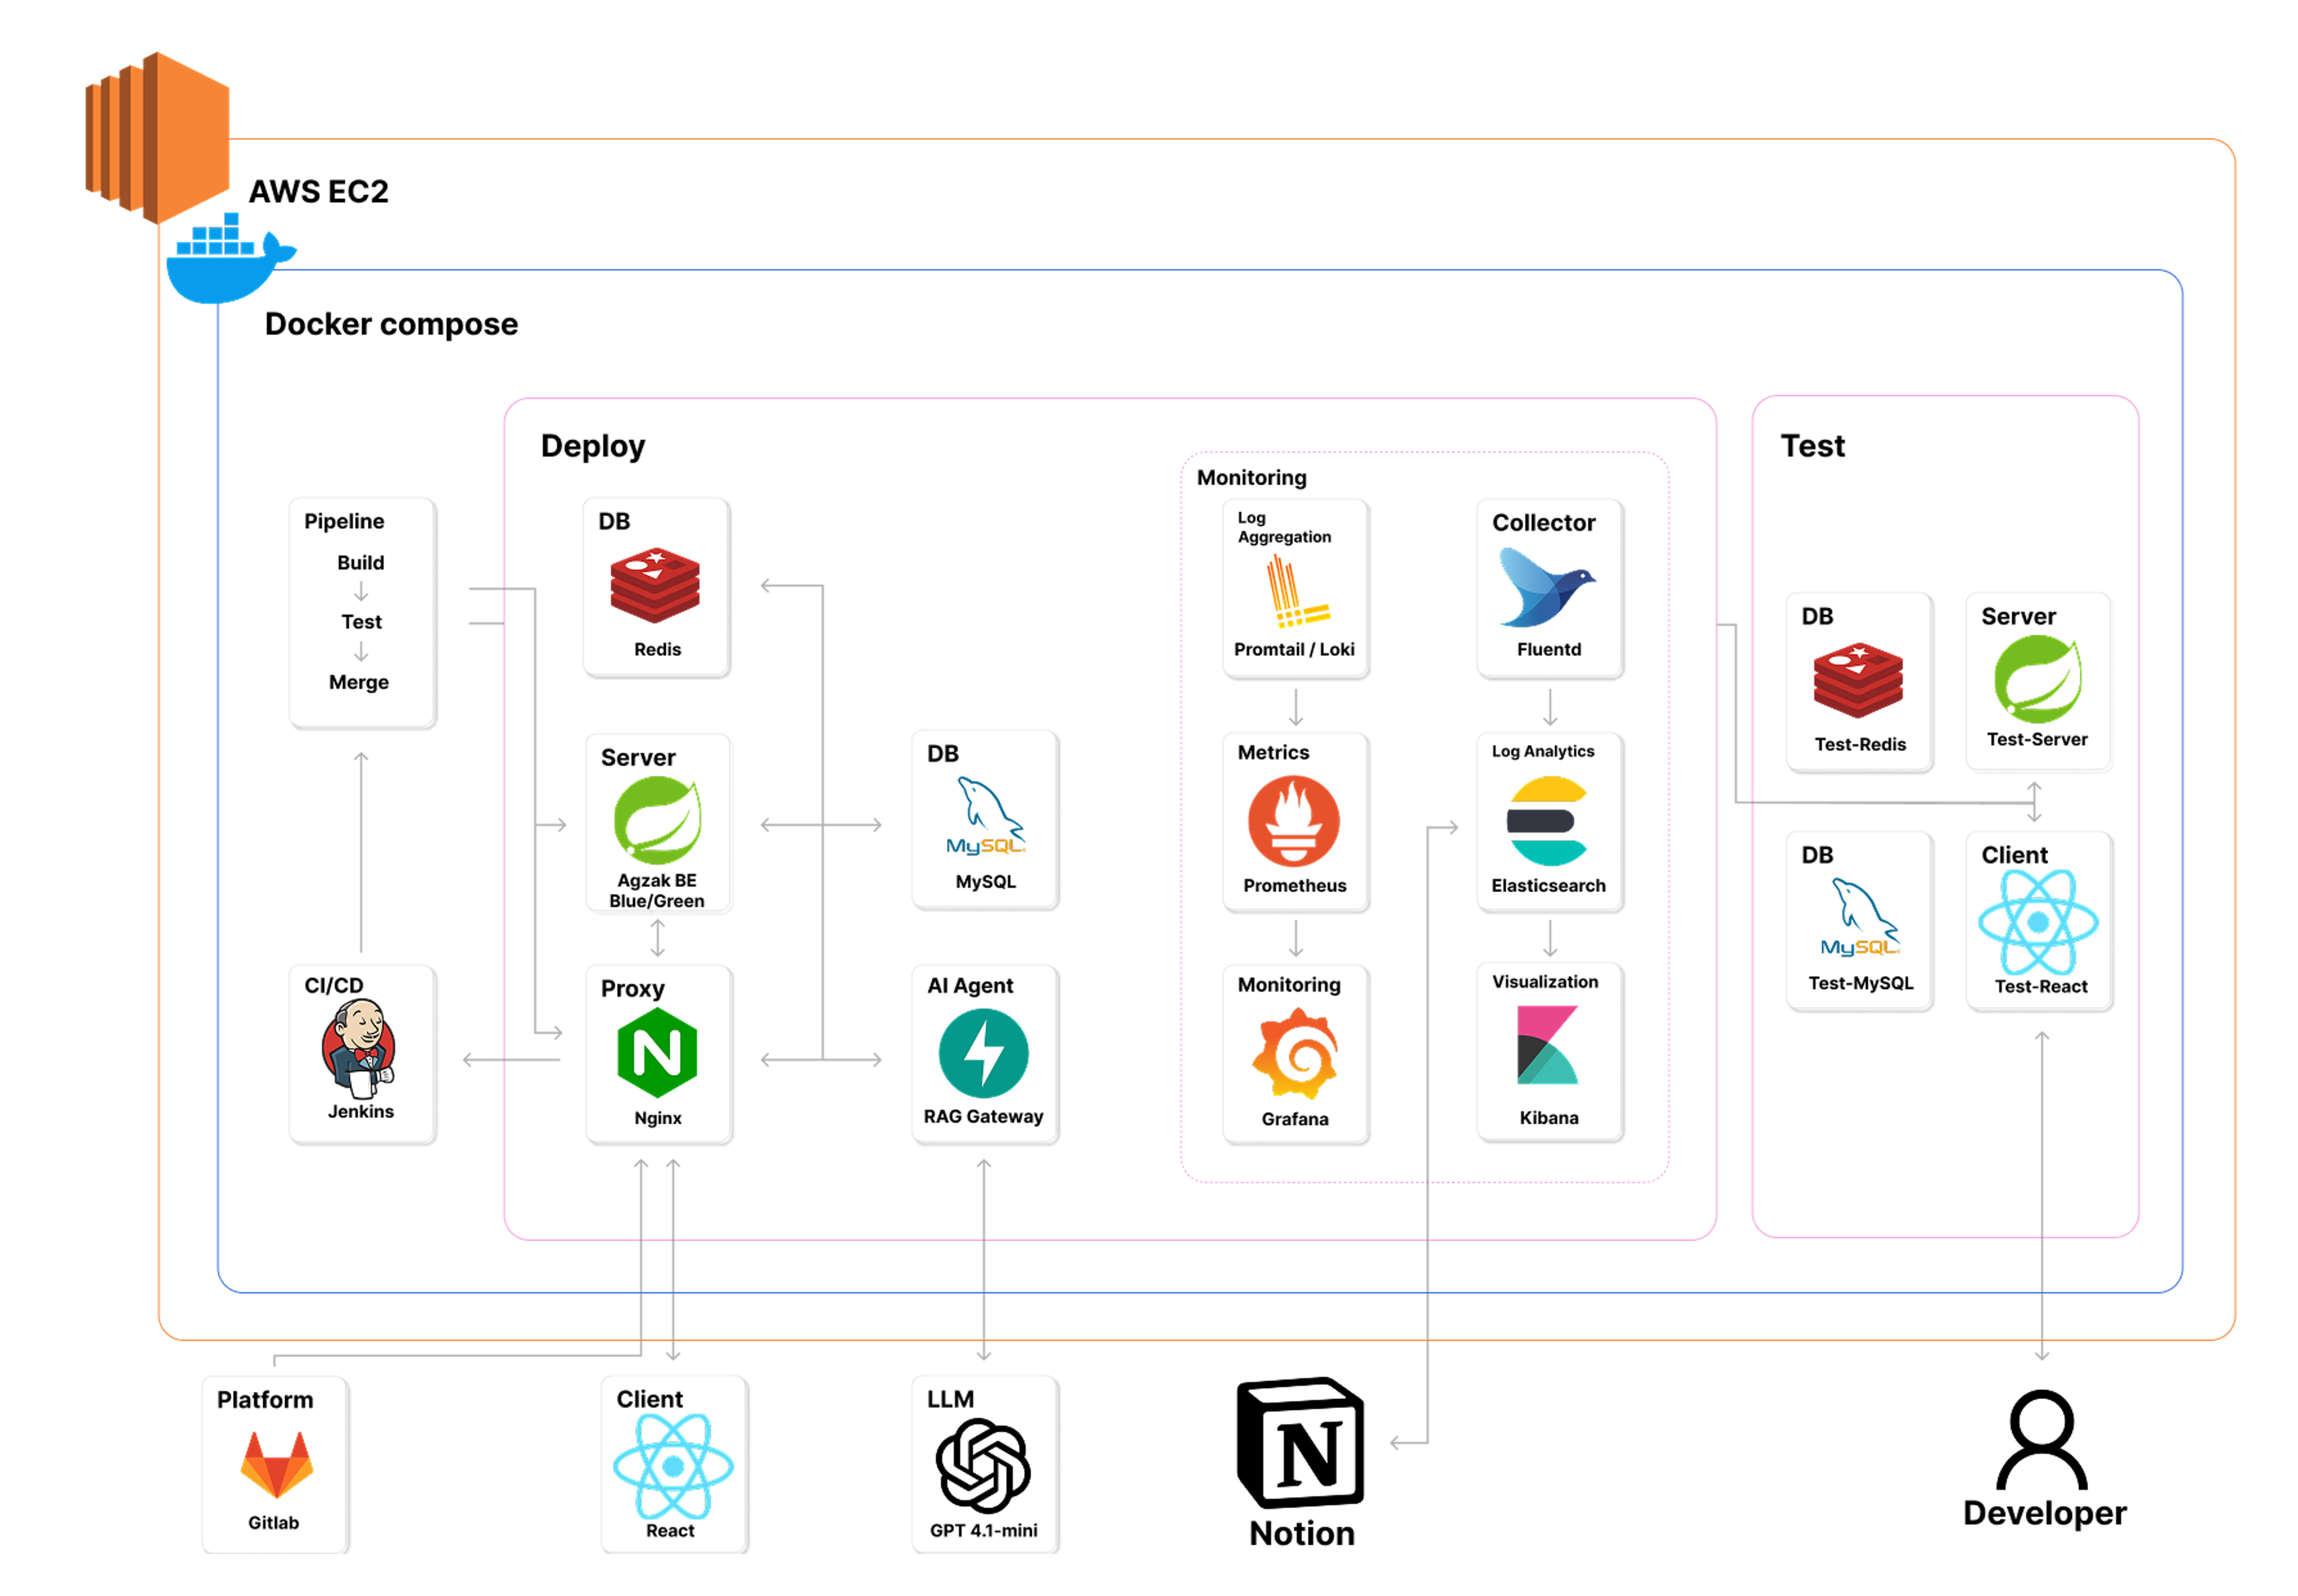Click the Prometheus flame icon
2298x1596 pixels.
coord(1294,821)
